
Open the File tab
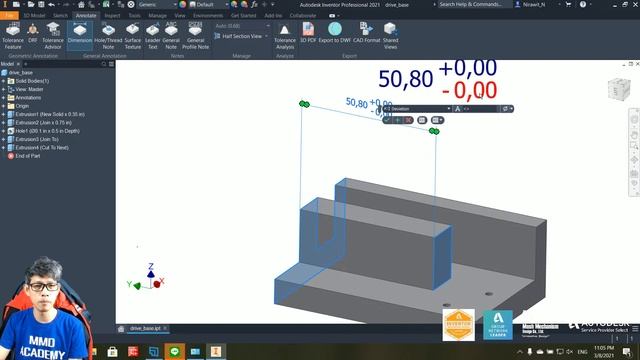click(9, 16)
